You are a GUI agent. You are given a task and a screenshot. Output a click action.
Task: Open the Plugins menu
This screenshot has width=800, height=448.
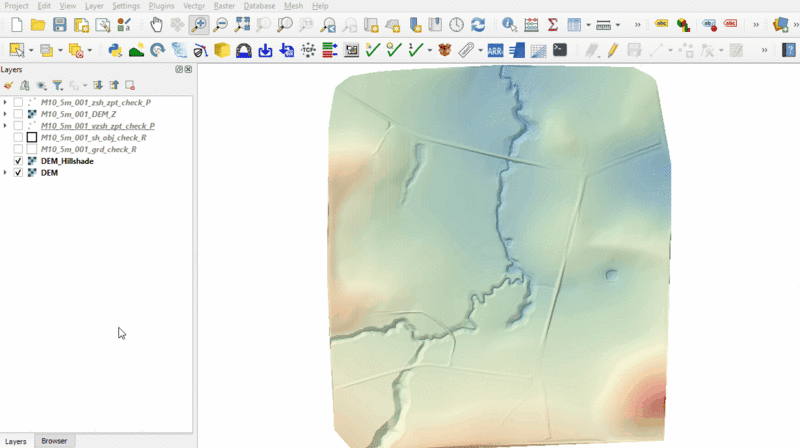161,6
